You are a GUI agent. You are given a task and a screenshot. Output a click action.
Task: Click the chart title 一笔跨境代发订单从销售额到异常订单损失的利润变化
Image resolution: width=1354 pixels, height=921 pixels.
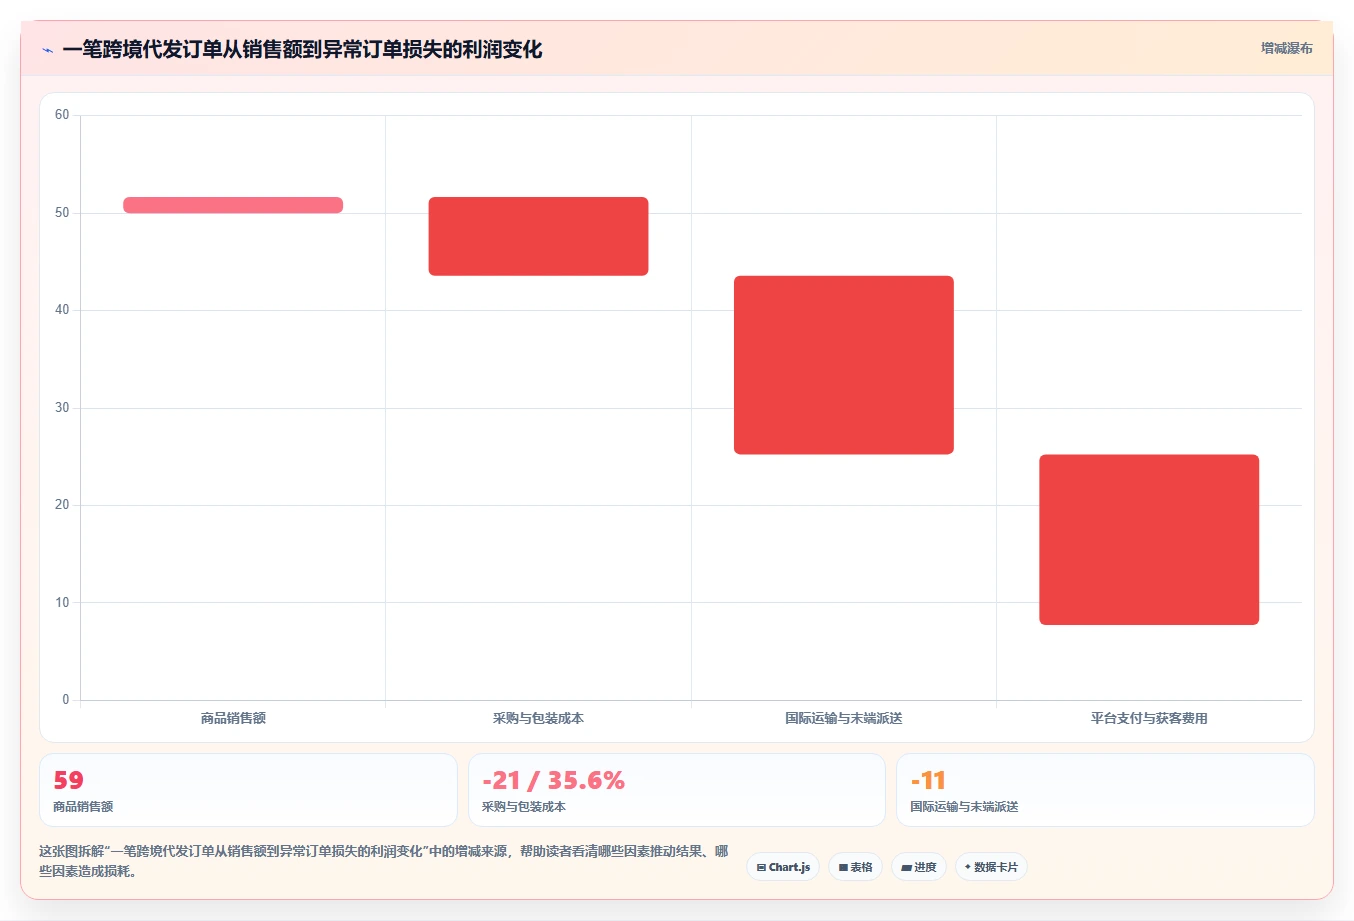click(302, 49)
